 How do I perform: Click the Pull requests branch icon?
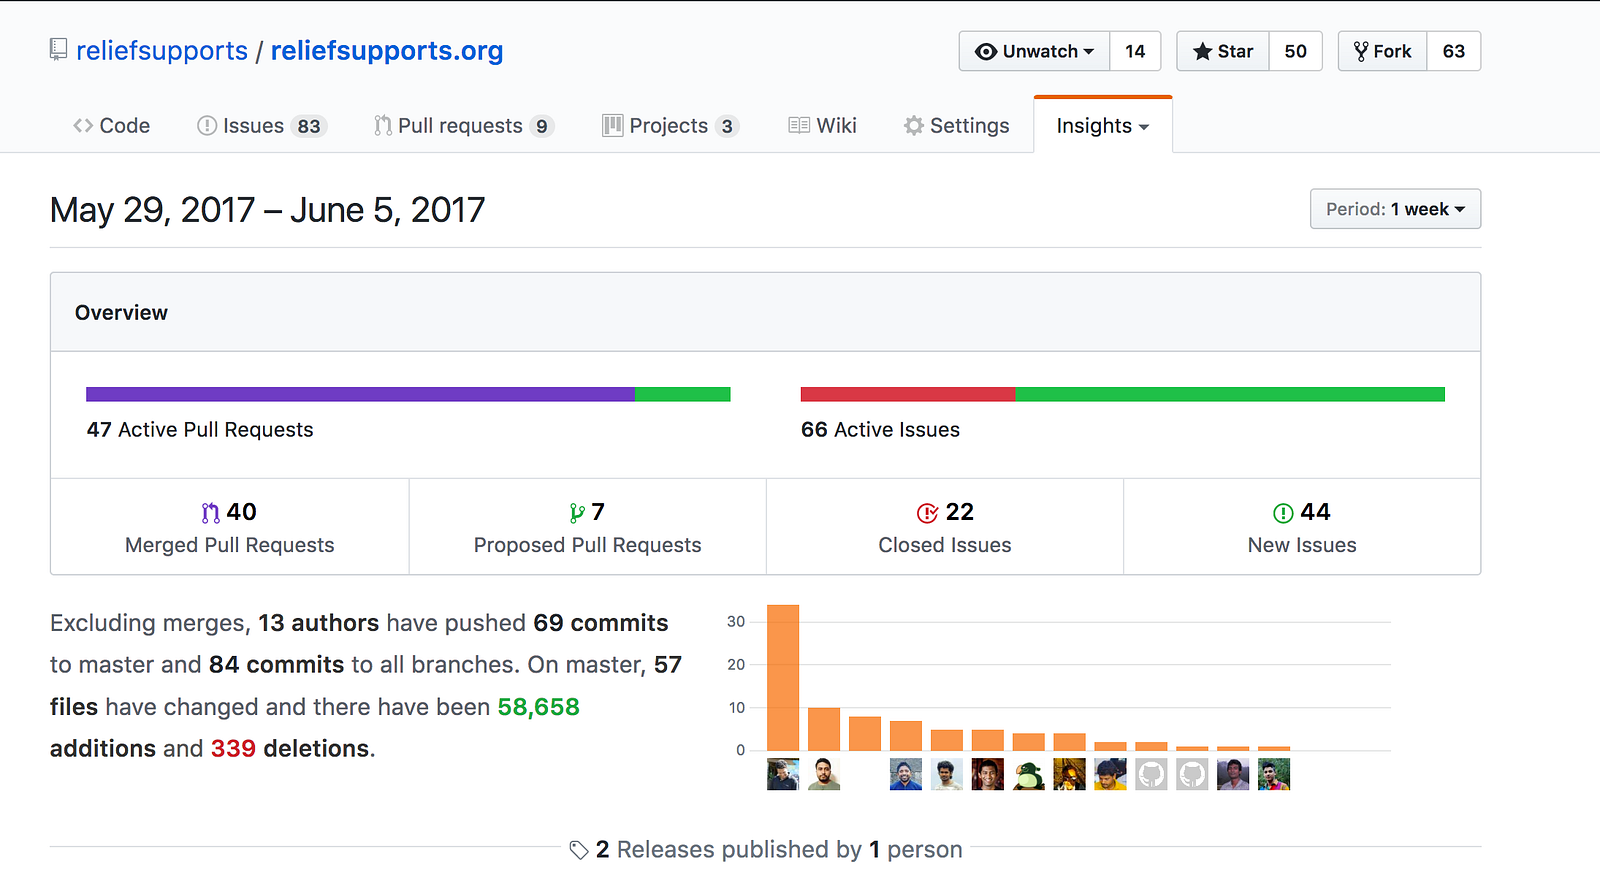[x=383, y=126]
